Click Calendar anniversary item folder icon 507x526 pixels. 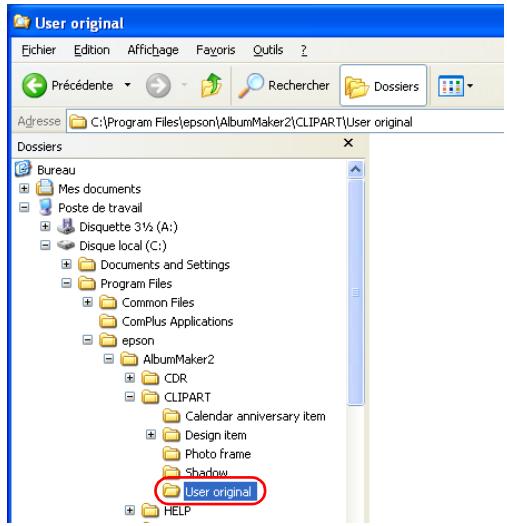171,416
